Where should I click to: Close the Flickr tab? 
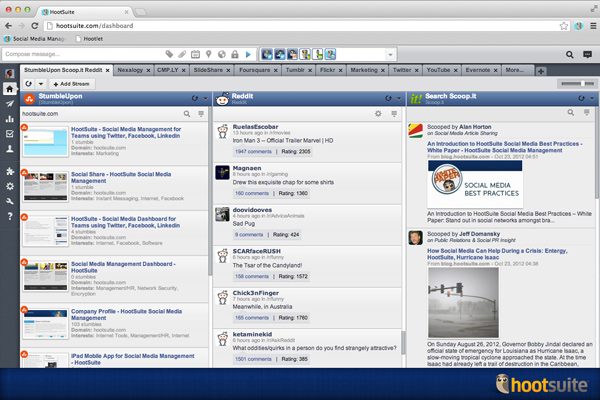(340, 70)
